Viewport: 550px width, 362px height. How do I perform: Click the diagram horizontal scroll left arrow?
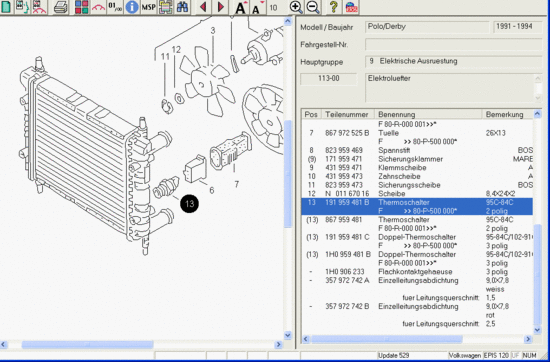click(4, 344)
